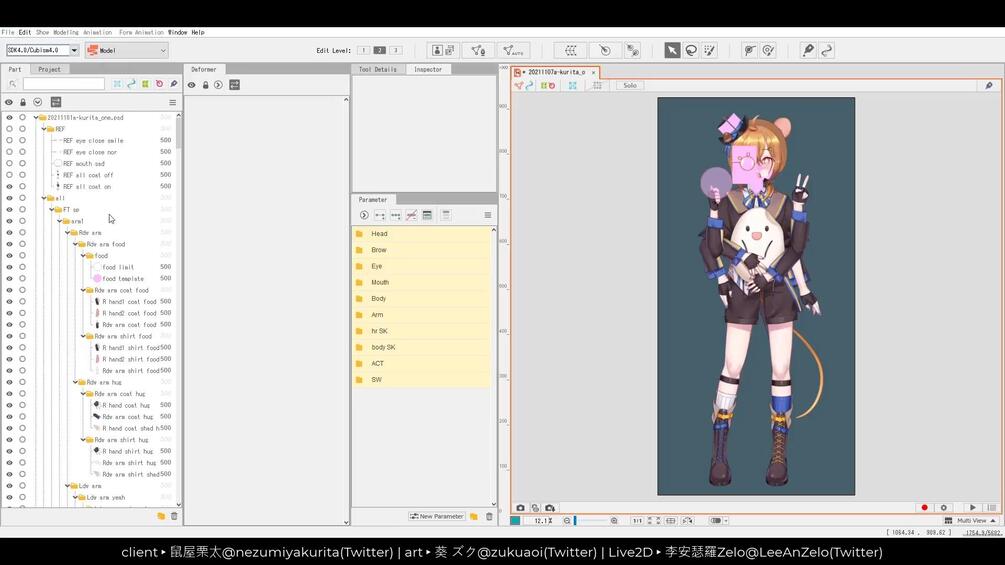Click zoom-in magnifier below canvas
Viewport: 1005px width, 565px height.
pos(614,521)
